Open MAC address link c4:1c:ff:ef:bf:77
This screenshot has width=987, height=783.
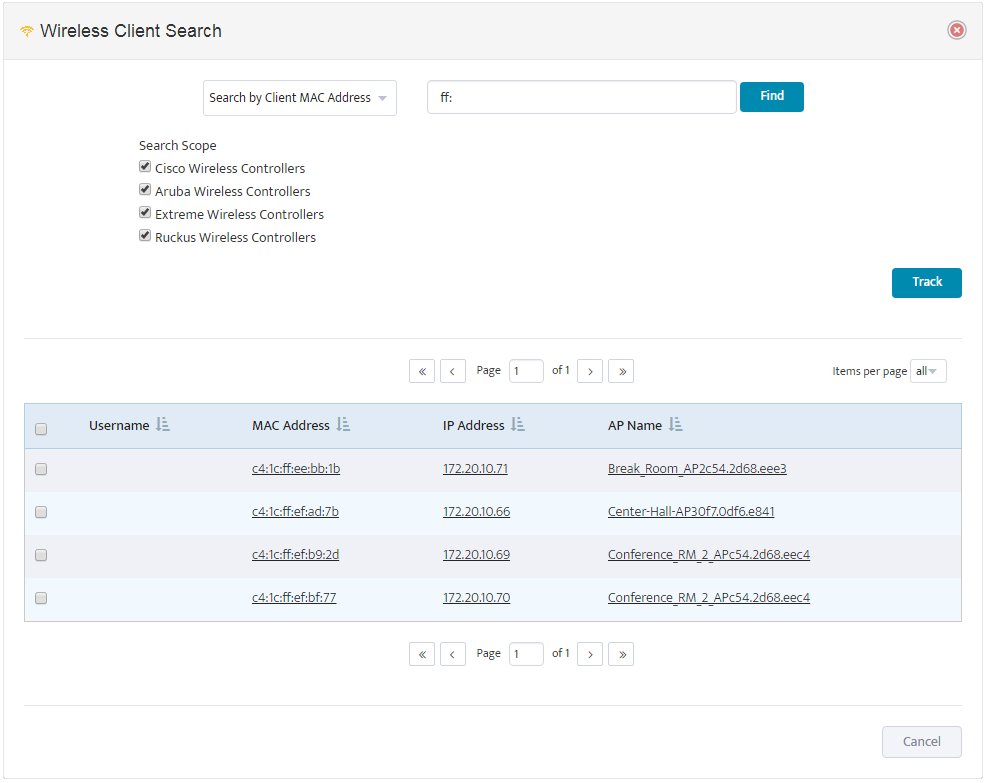(294, 597)
